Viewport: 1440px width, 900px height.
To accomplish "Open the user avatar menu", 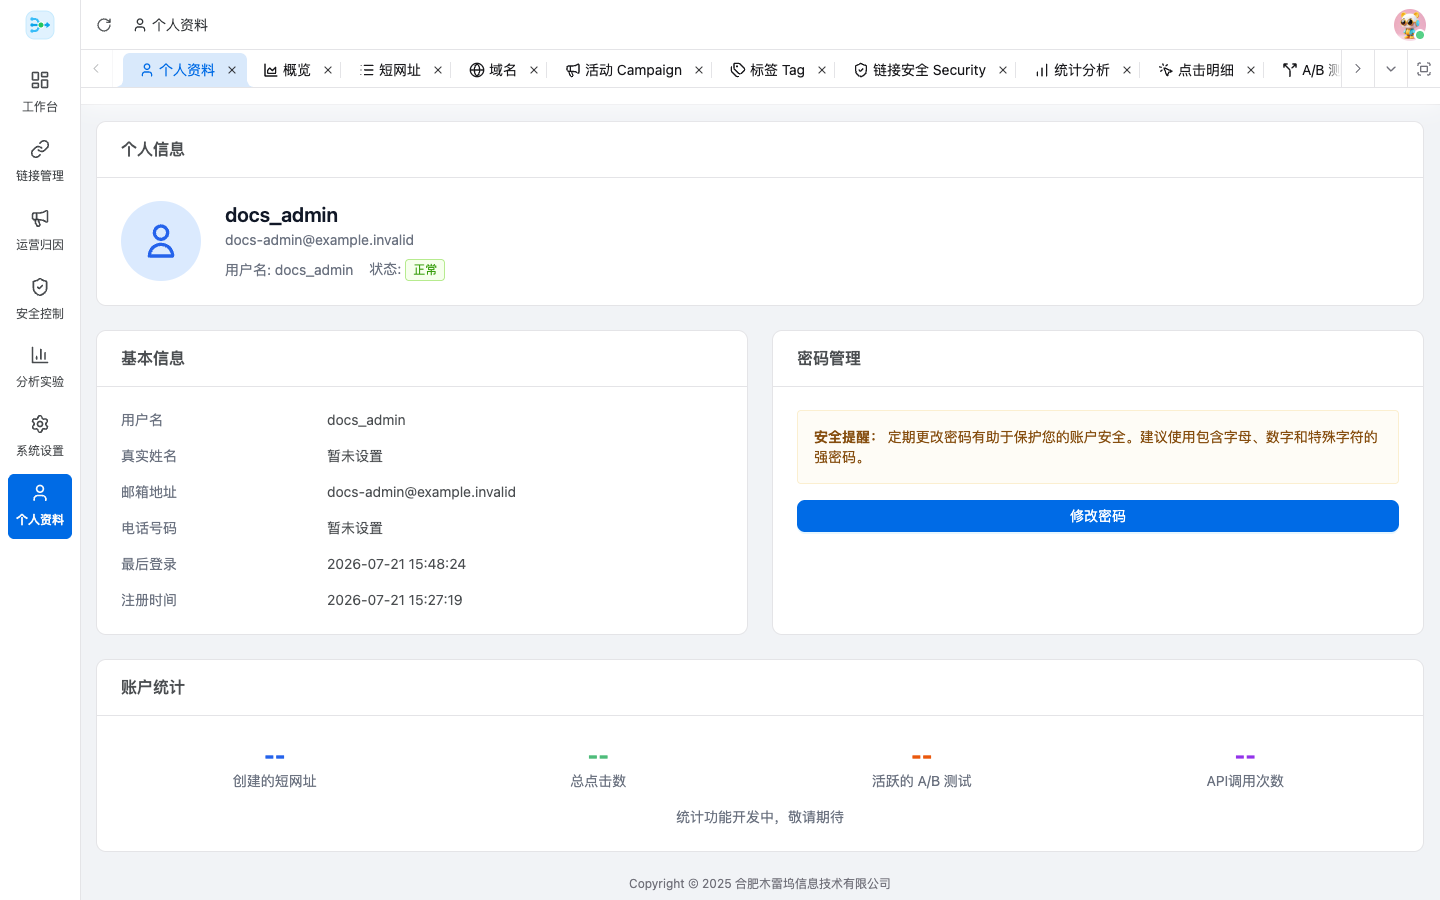I will pos(1409,25).
